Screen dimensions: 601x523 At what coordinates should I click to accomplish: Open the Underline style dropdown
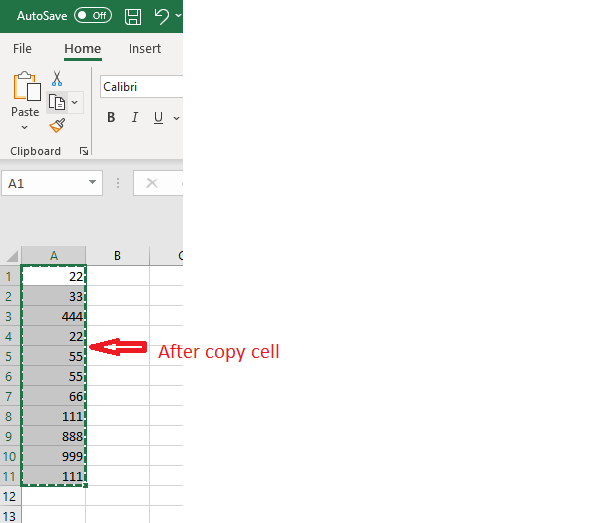point(176,118)
